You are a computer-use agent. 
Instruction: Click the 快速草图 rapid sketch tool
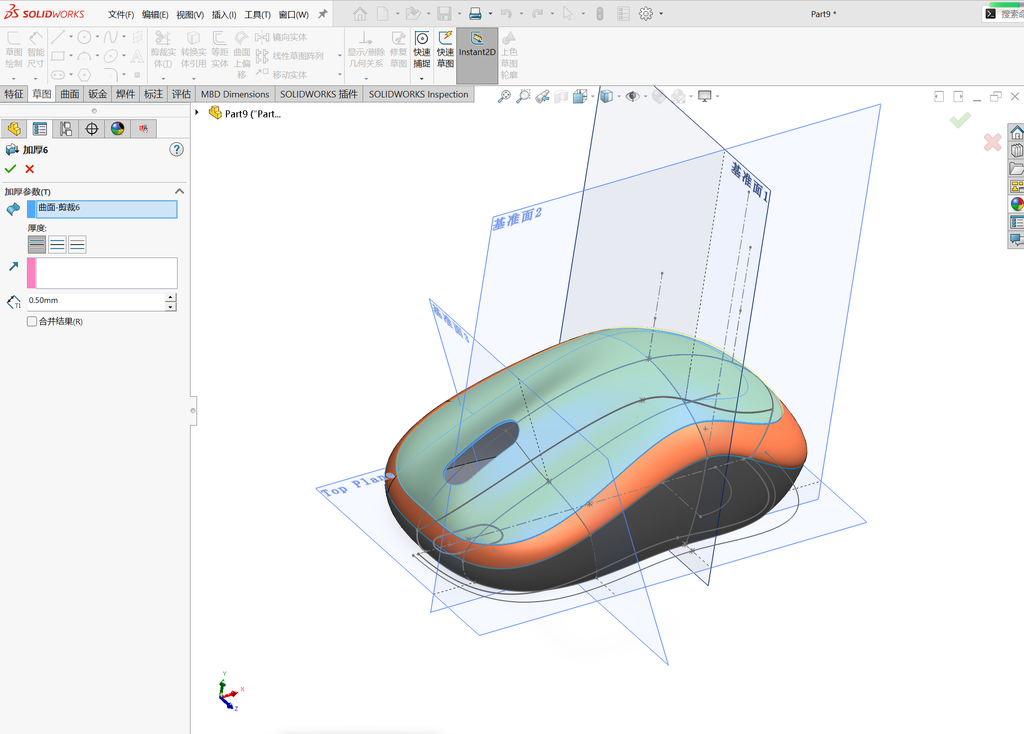[445, 50]
